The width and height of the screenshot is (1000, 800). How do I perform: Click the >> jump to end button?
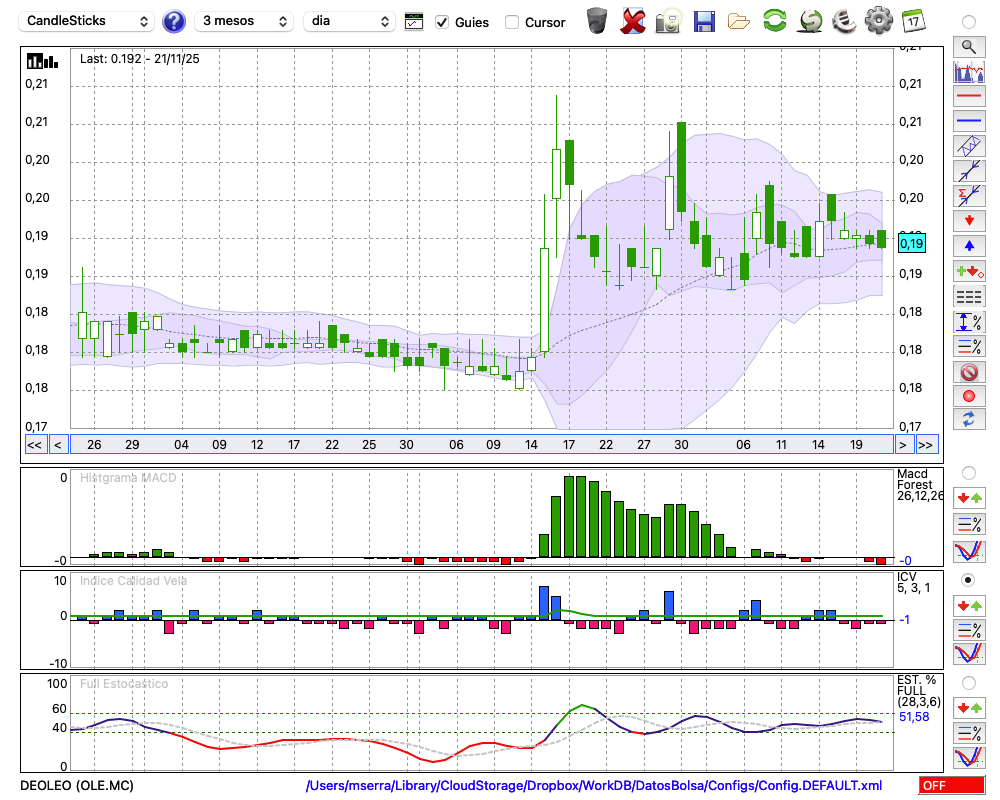[x=926, y=444]
